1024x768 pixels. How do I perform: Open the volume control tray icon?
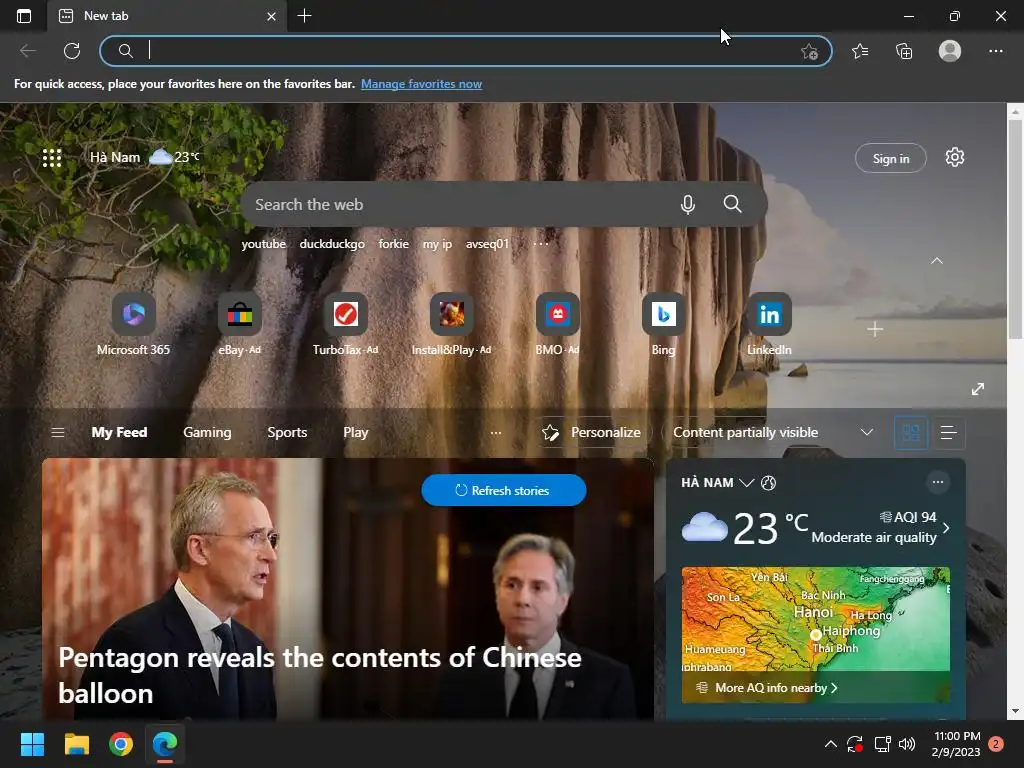(906, 744)
